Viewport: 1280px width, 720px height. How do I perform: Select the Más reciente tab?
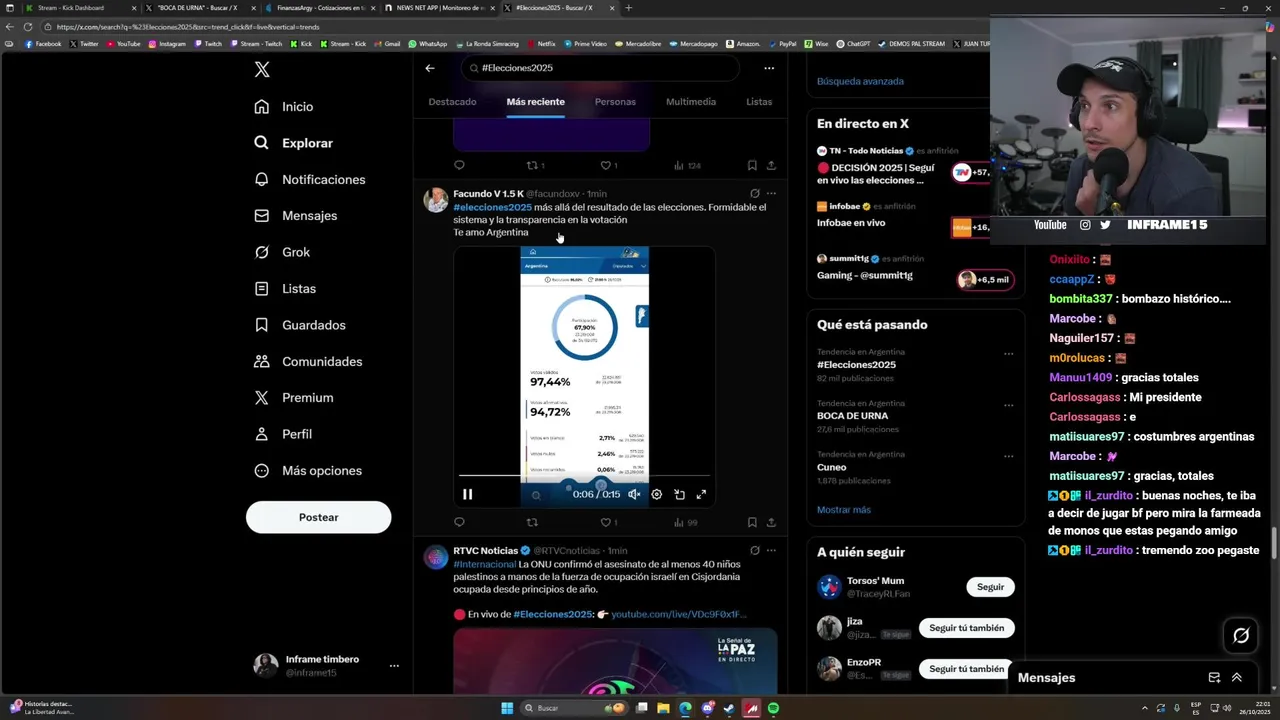[x=535, y=102]
